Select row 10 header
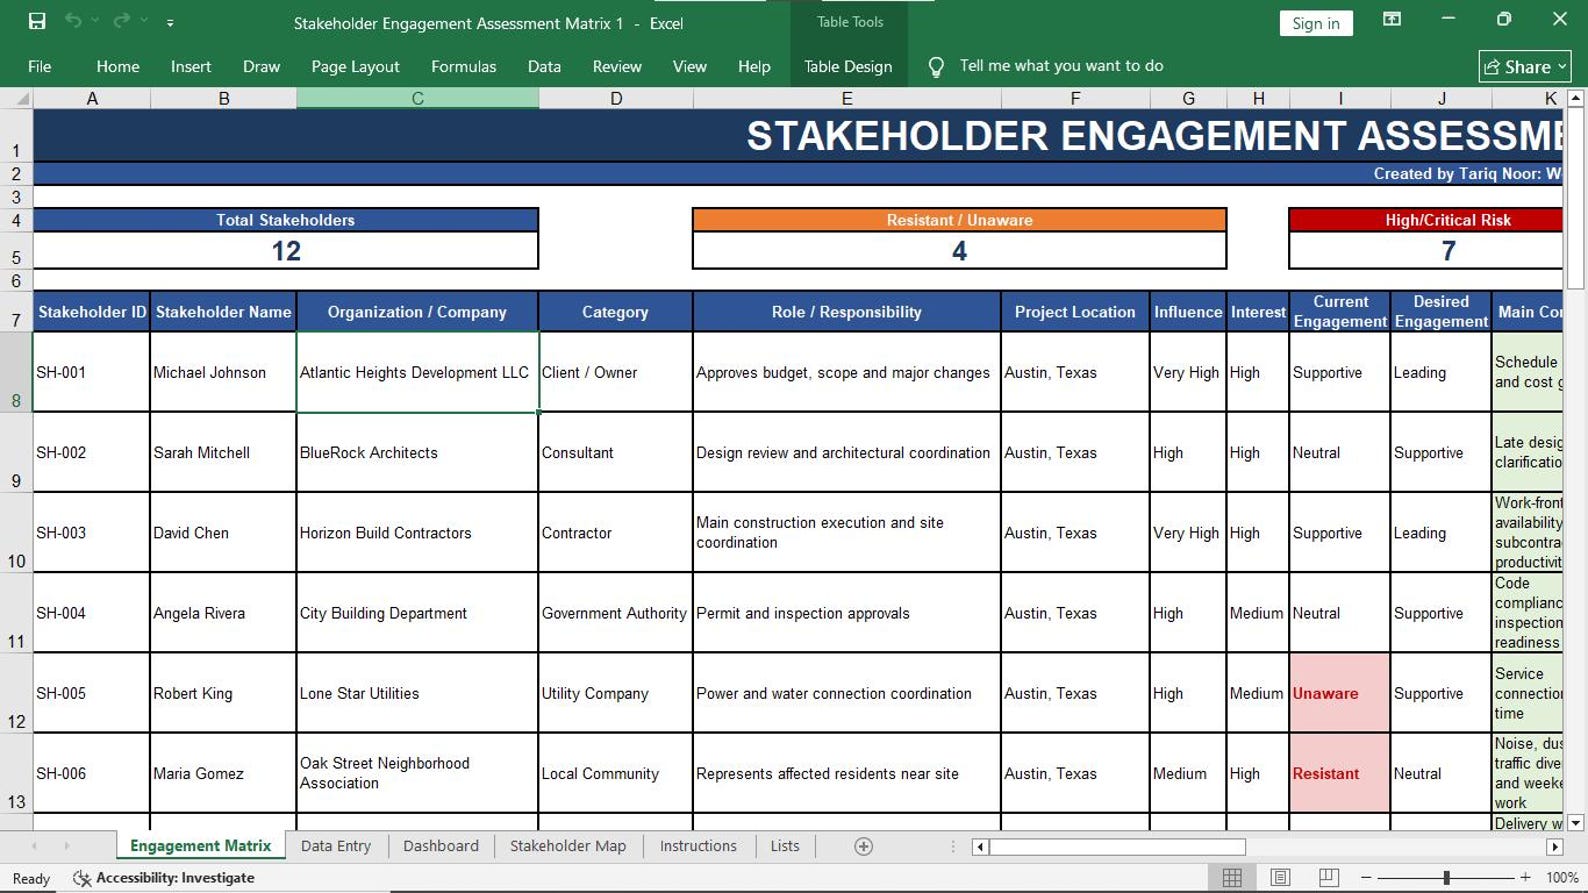Image resolution: width=1588 pixels, height=893 pixels. point(16,532)
